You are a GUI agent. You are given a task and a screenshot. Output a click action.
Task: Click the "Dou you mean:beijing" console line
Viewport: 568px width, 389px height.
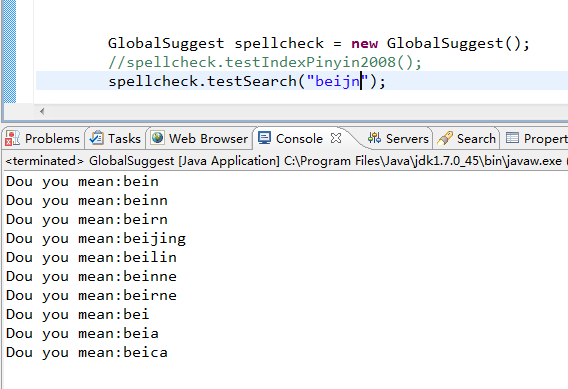96,239
